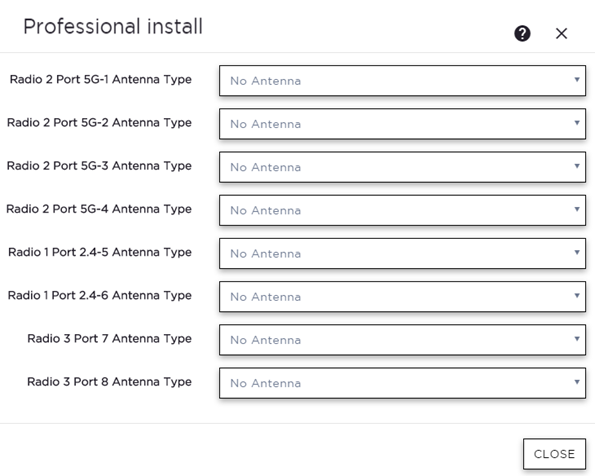The width and height of the screenshot is (595, 476).
Task: Click arrow of Port 2.4-6 selector
Action: [x=577, y=295]
